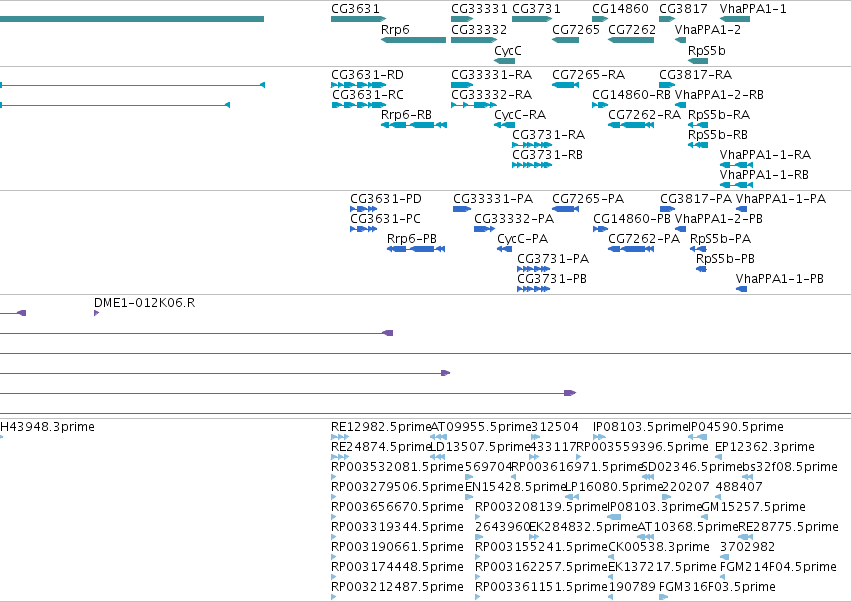This screenshot has width=851, height=602.
Task: Select the Rrp6-RB transcript
Action: [407, 115]
